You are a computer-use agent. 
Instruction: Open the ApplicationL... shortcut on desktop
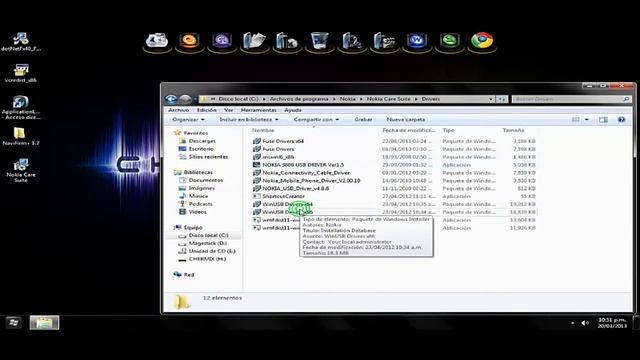[20, 107]
